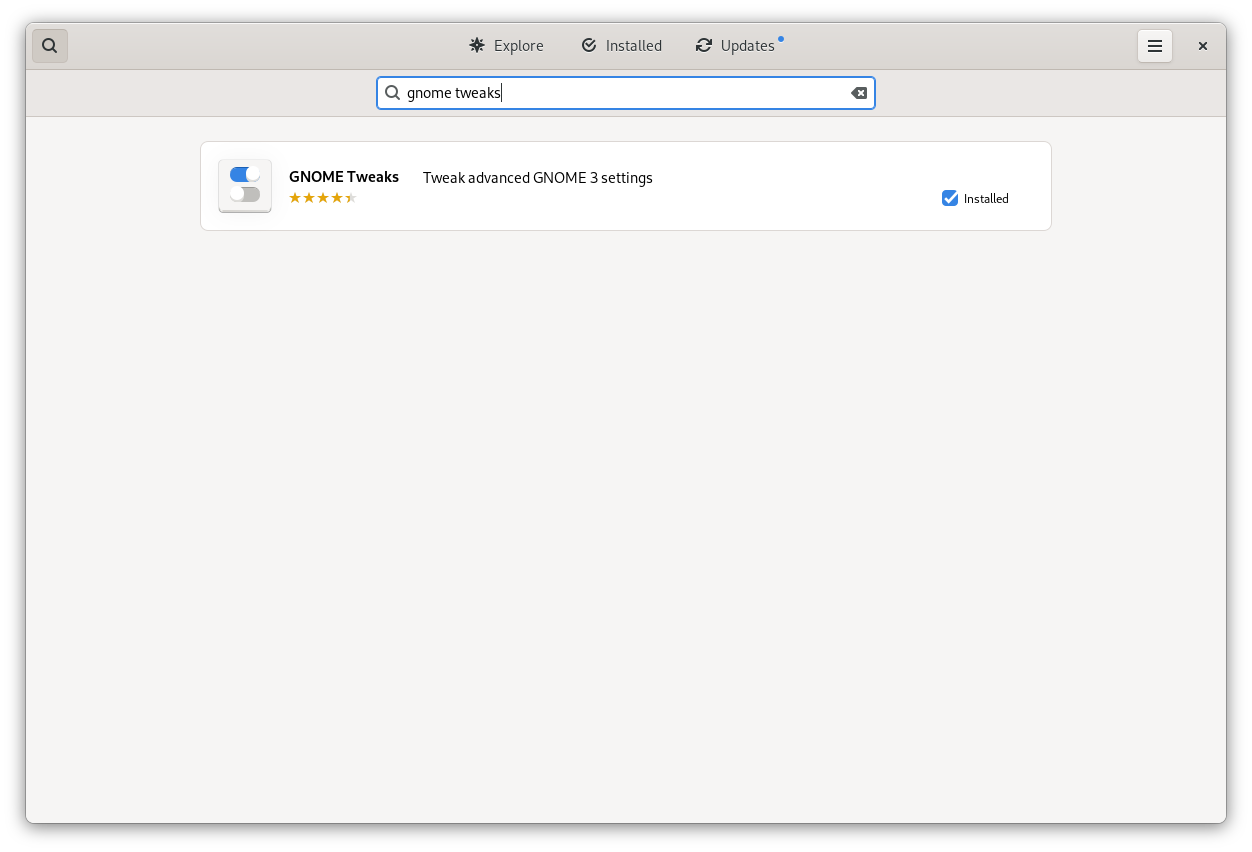
Task: Click inside the search input field
Action: click(x=626, y=92)
